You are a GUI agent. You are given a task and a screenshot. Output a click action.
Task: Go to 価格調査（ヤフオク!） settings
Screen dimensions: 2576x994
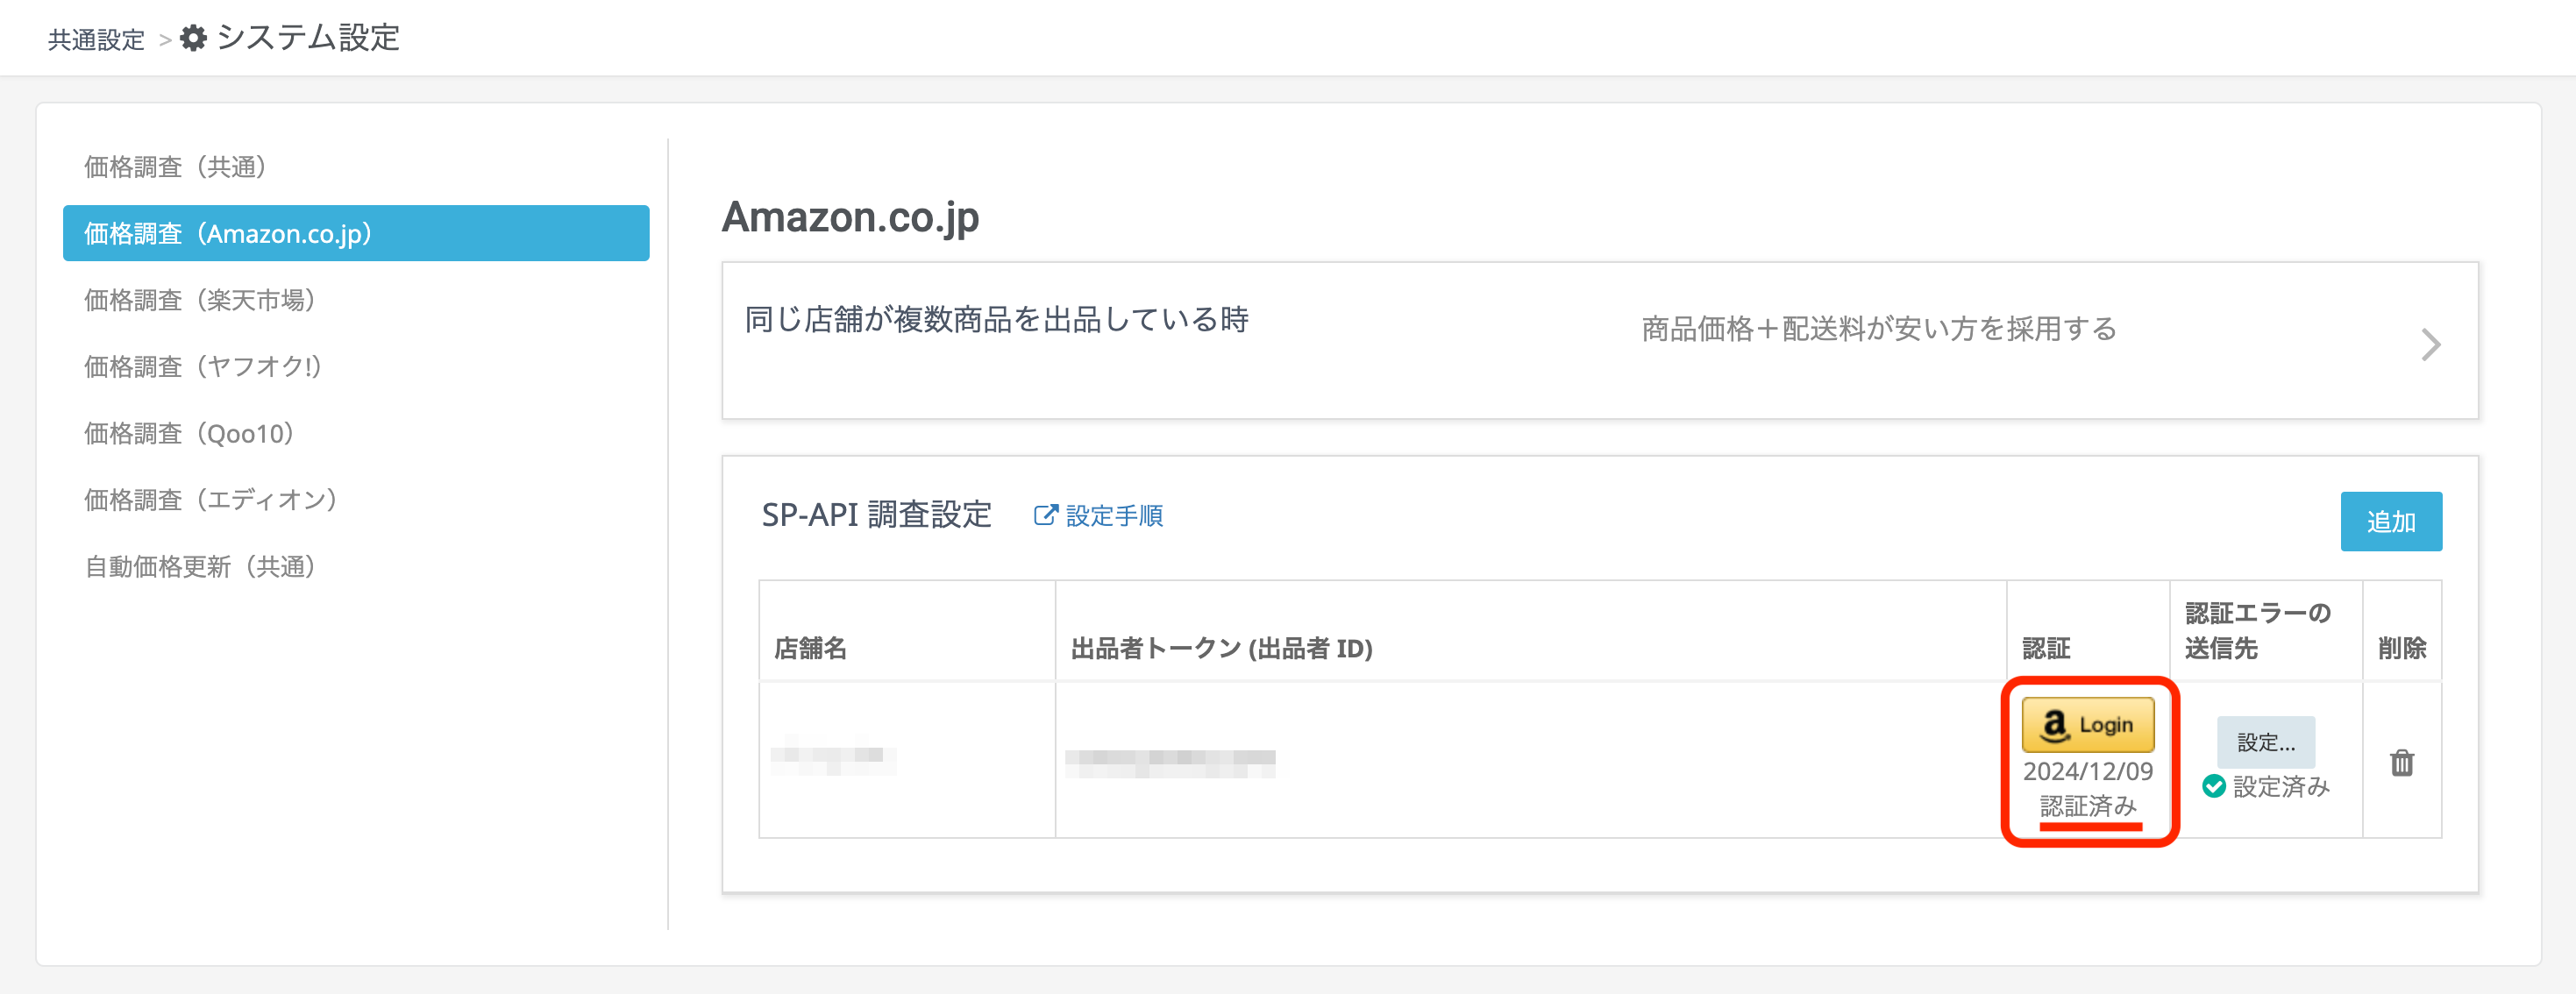pos(202,367)
